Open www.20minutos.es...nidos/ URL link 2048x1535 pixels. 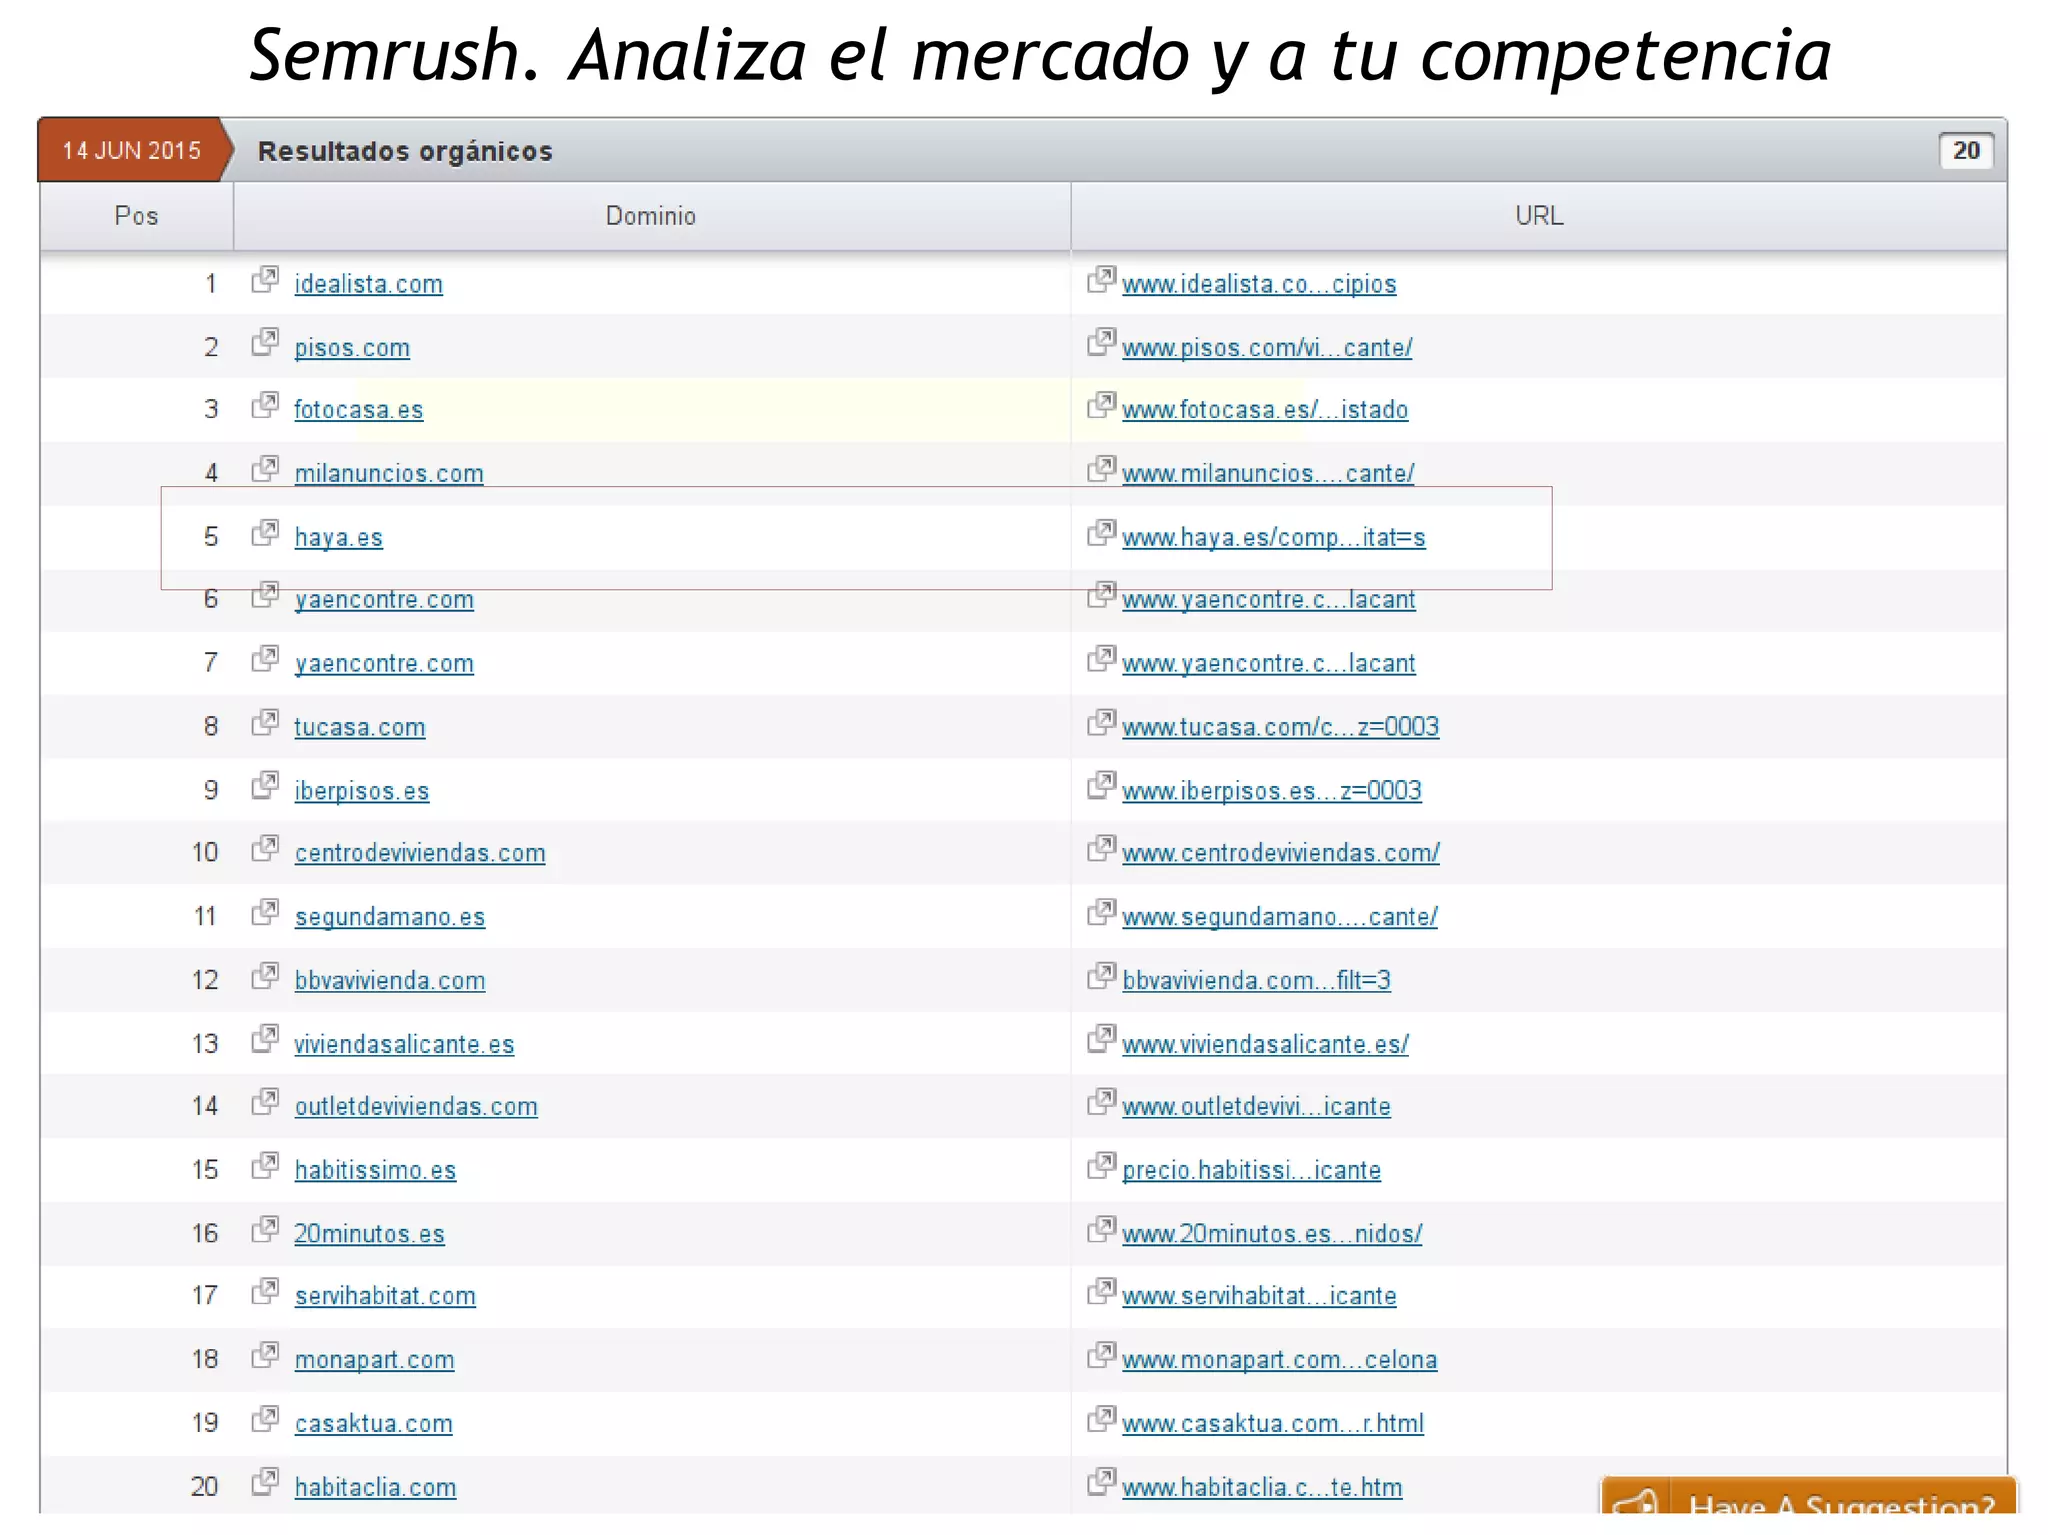pyautogui.click(x=1272, y=1234)
